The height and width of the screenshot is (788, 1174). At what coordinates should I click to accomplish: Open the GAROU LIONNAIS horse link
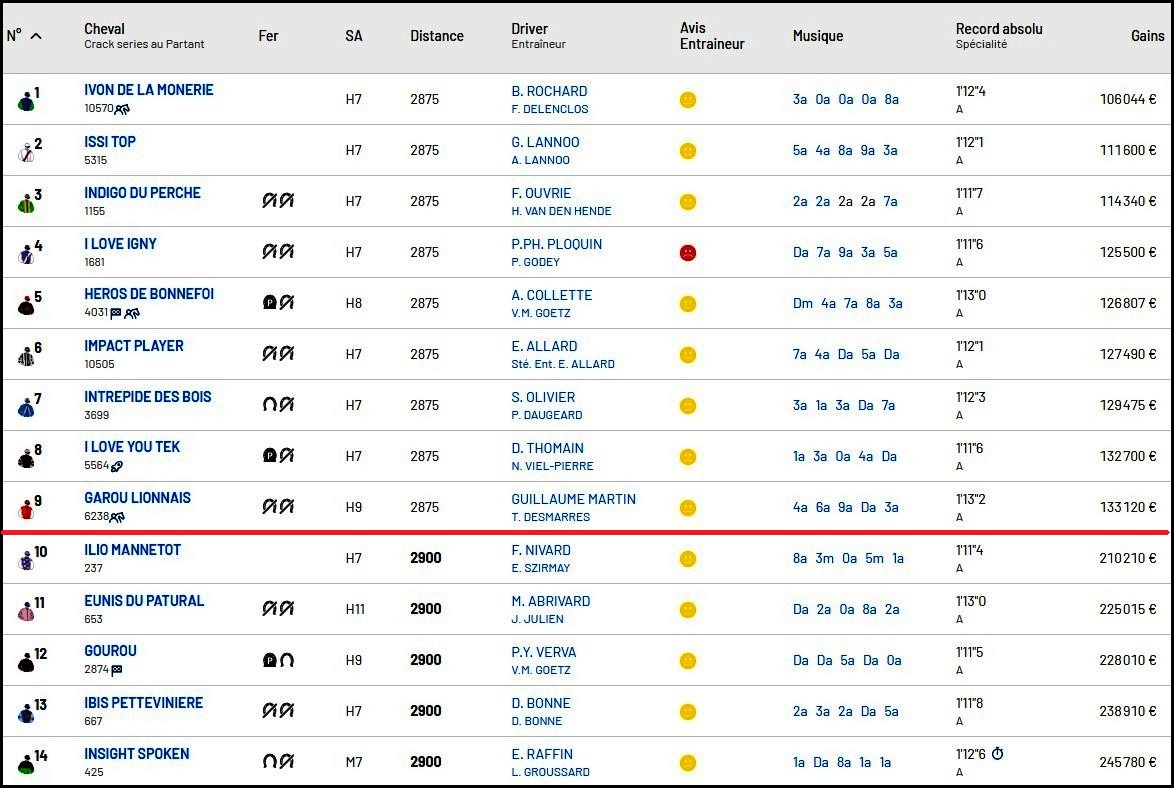(137, 498)
